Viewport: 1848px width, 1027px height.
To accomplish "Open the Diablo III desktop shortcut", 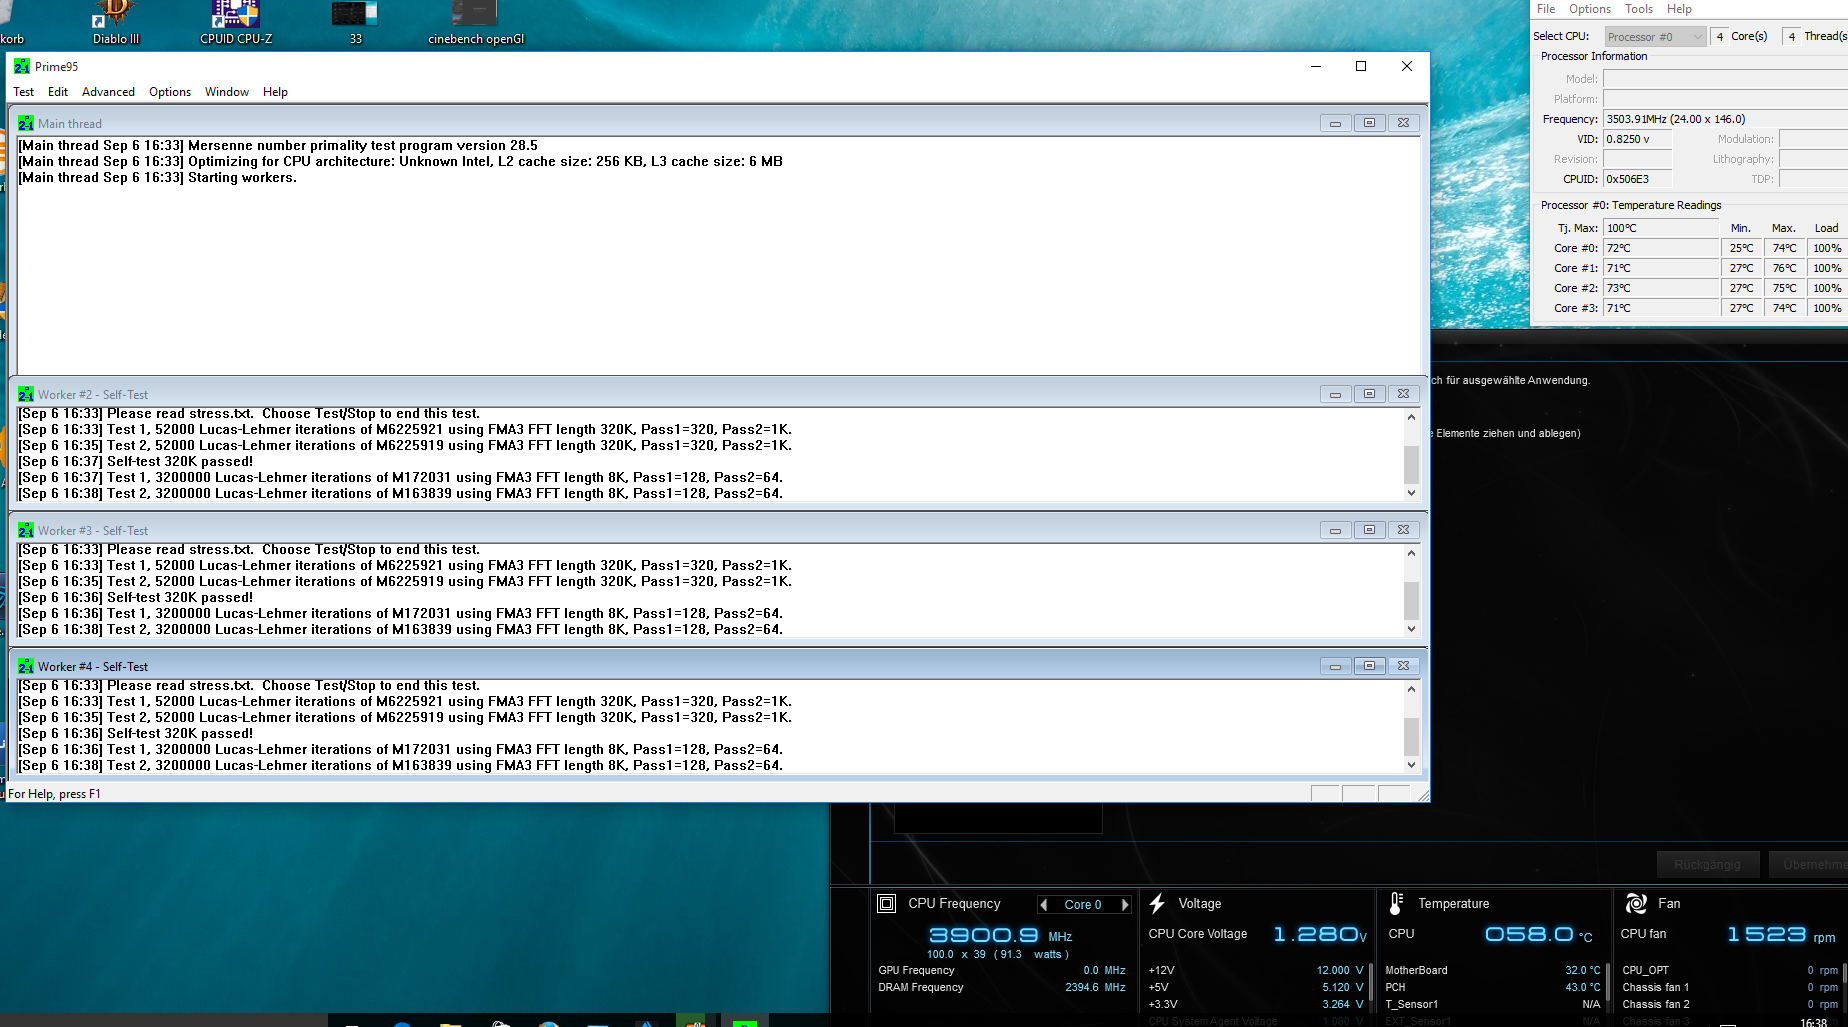I will point(116,22).
